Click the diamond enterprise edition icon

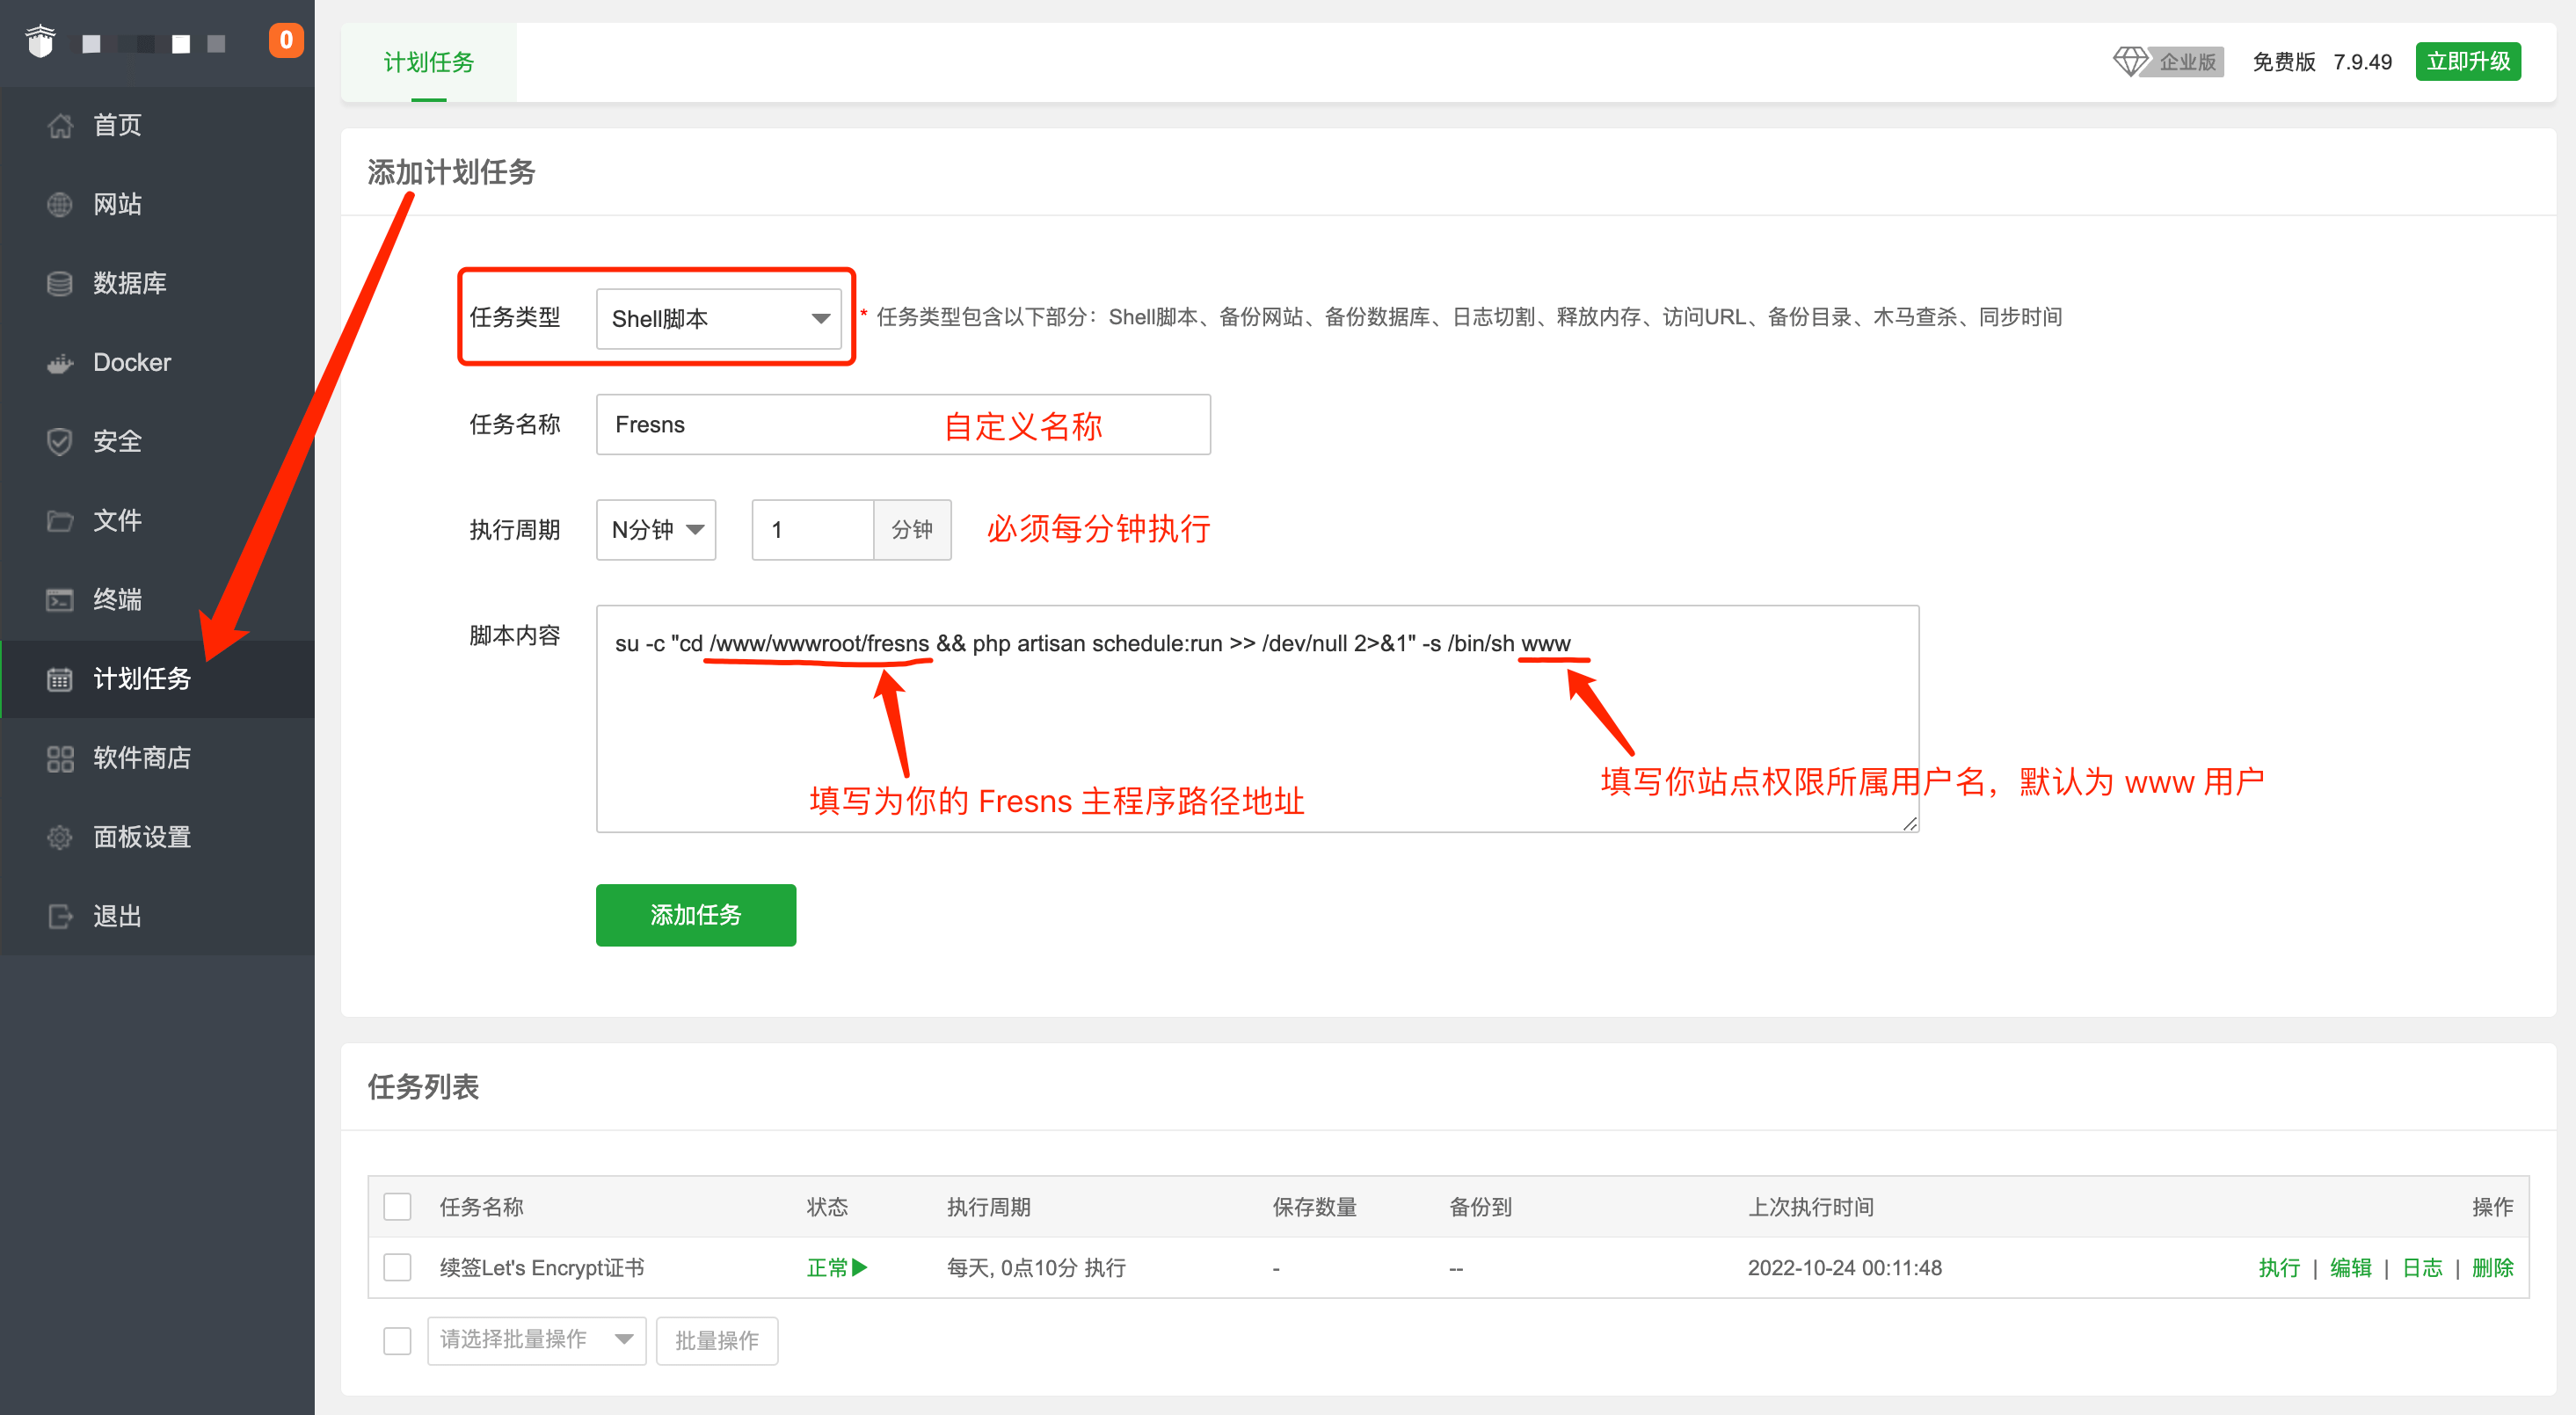click(2130, 61)
